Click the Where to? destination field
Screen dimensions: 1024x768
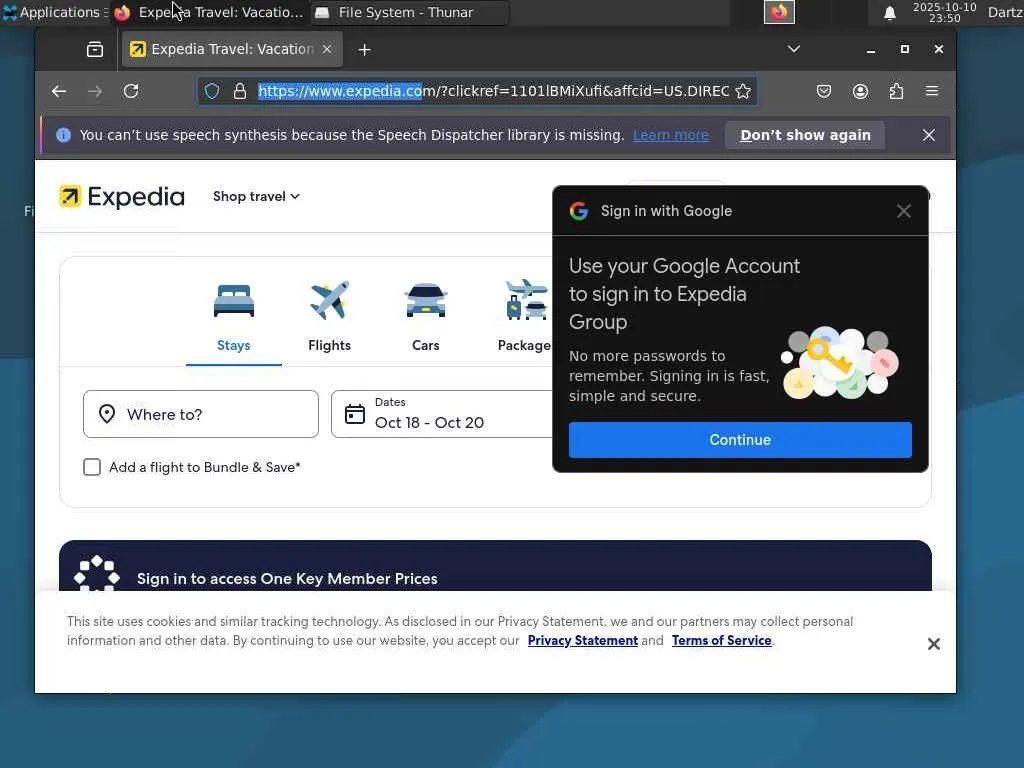pyautogui.click(x=201, y=414)
